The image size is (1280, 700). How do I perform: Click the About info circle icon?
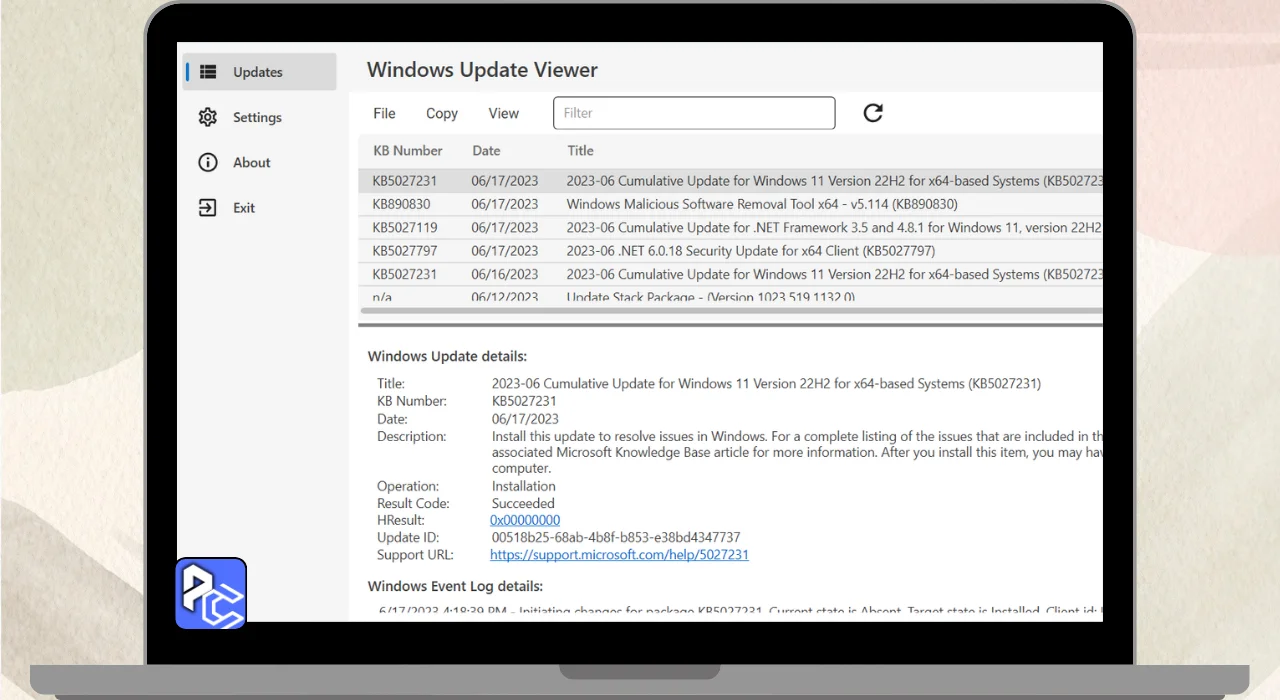(208, 162)
